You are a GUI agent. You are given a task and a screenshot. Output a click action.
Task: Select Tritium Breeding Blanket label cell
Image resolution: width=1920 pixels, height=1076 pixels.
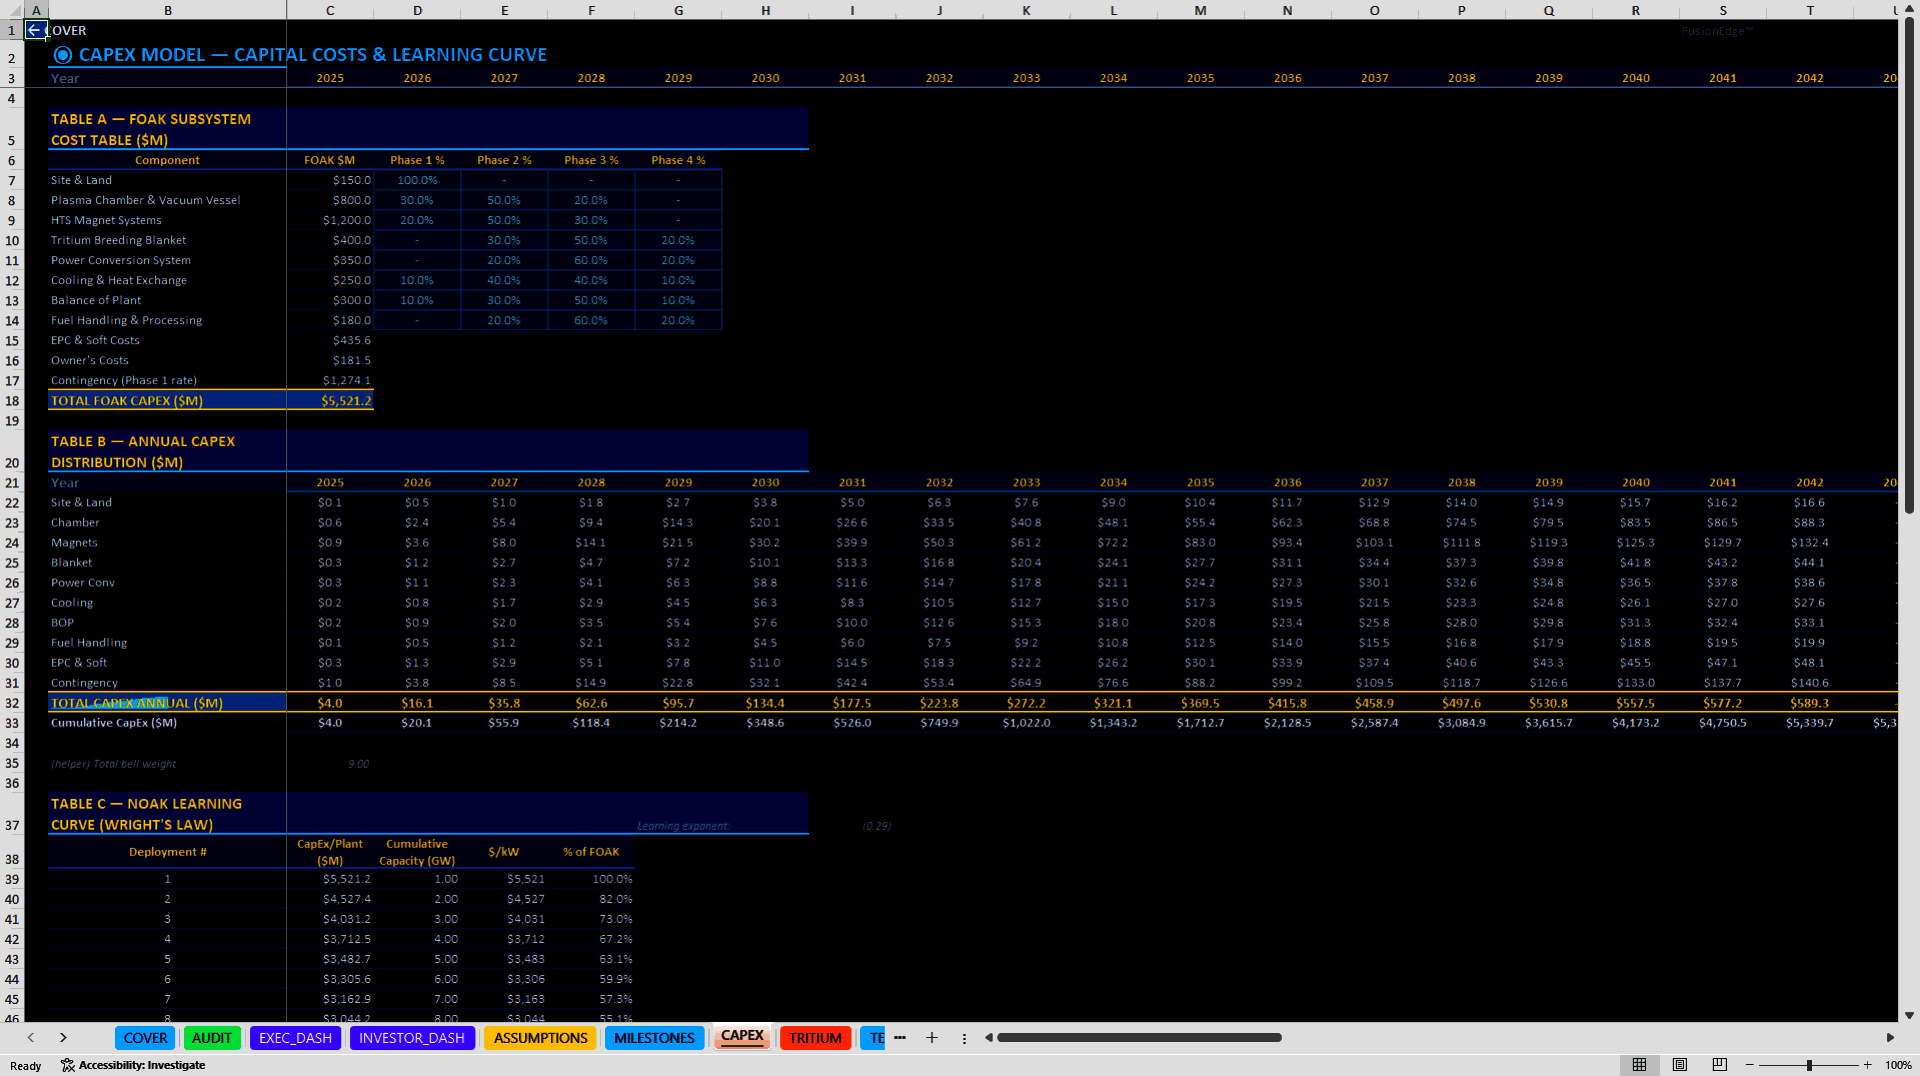pos(167,240)
